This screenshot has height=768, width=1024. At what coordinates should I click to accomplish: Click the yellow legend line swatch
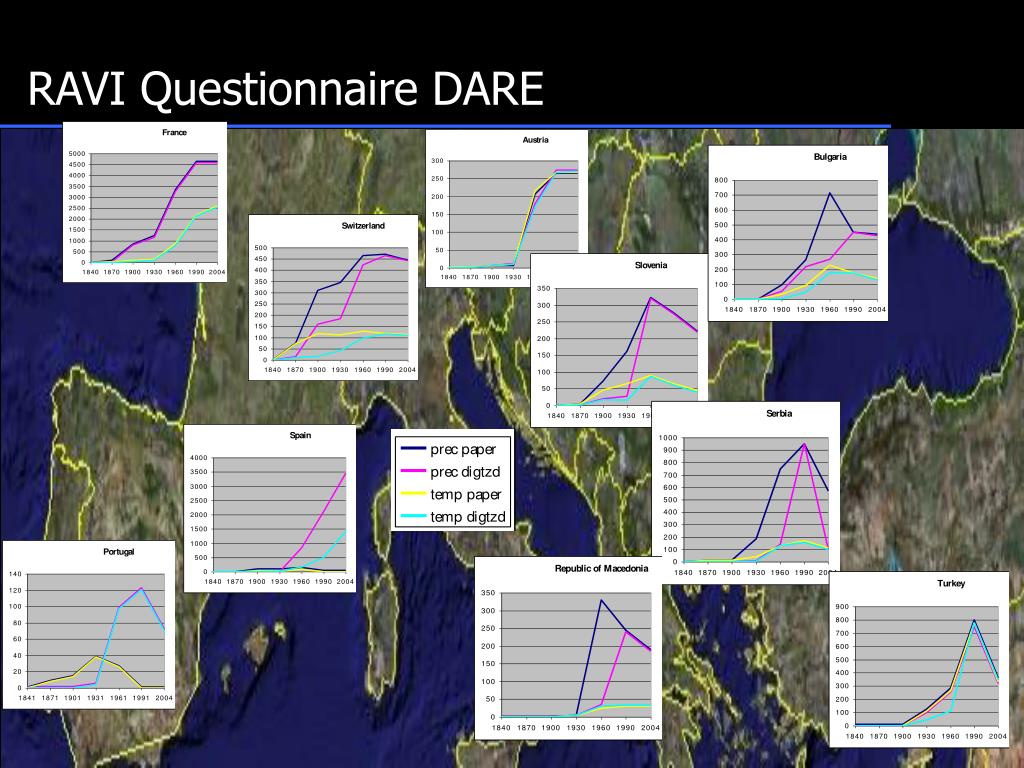click(x=413, y=494)
